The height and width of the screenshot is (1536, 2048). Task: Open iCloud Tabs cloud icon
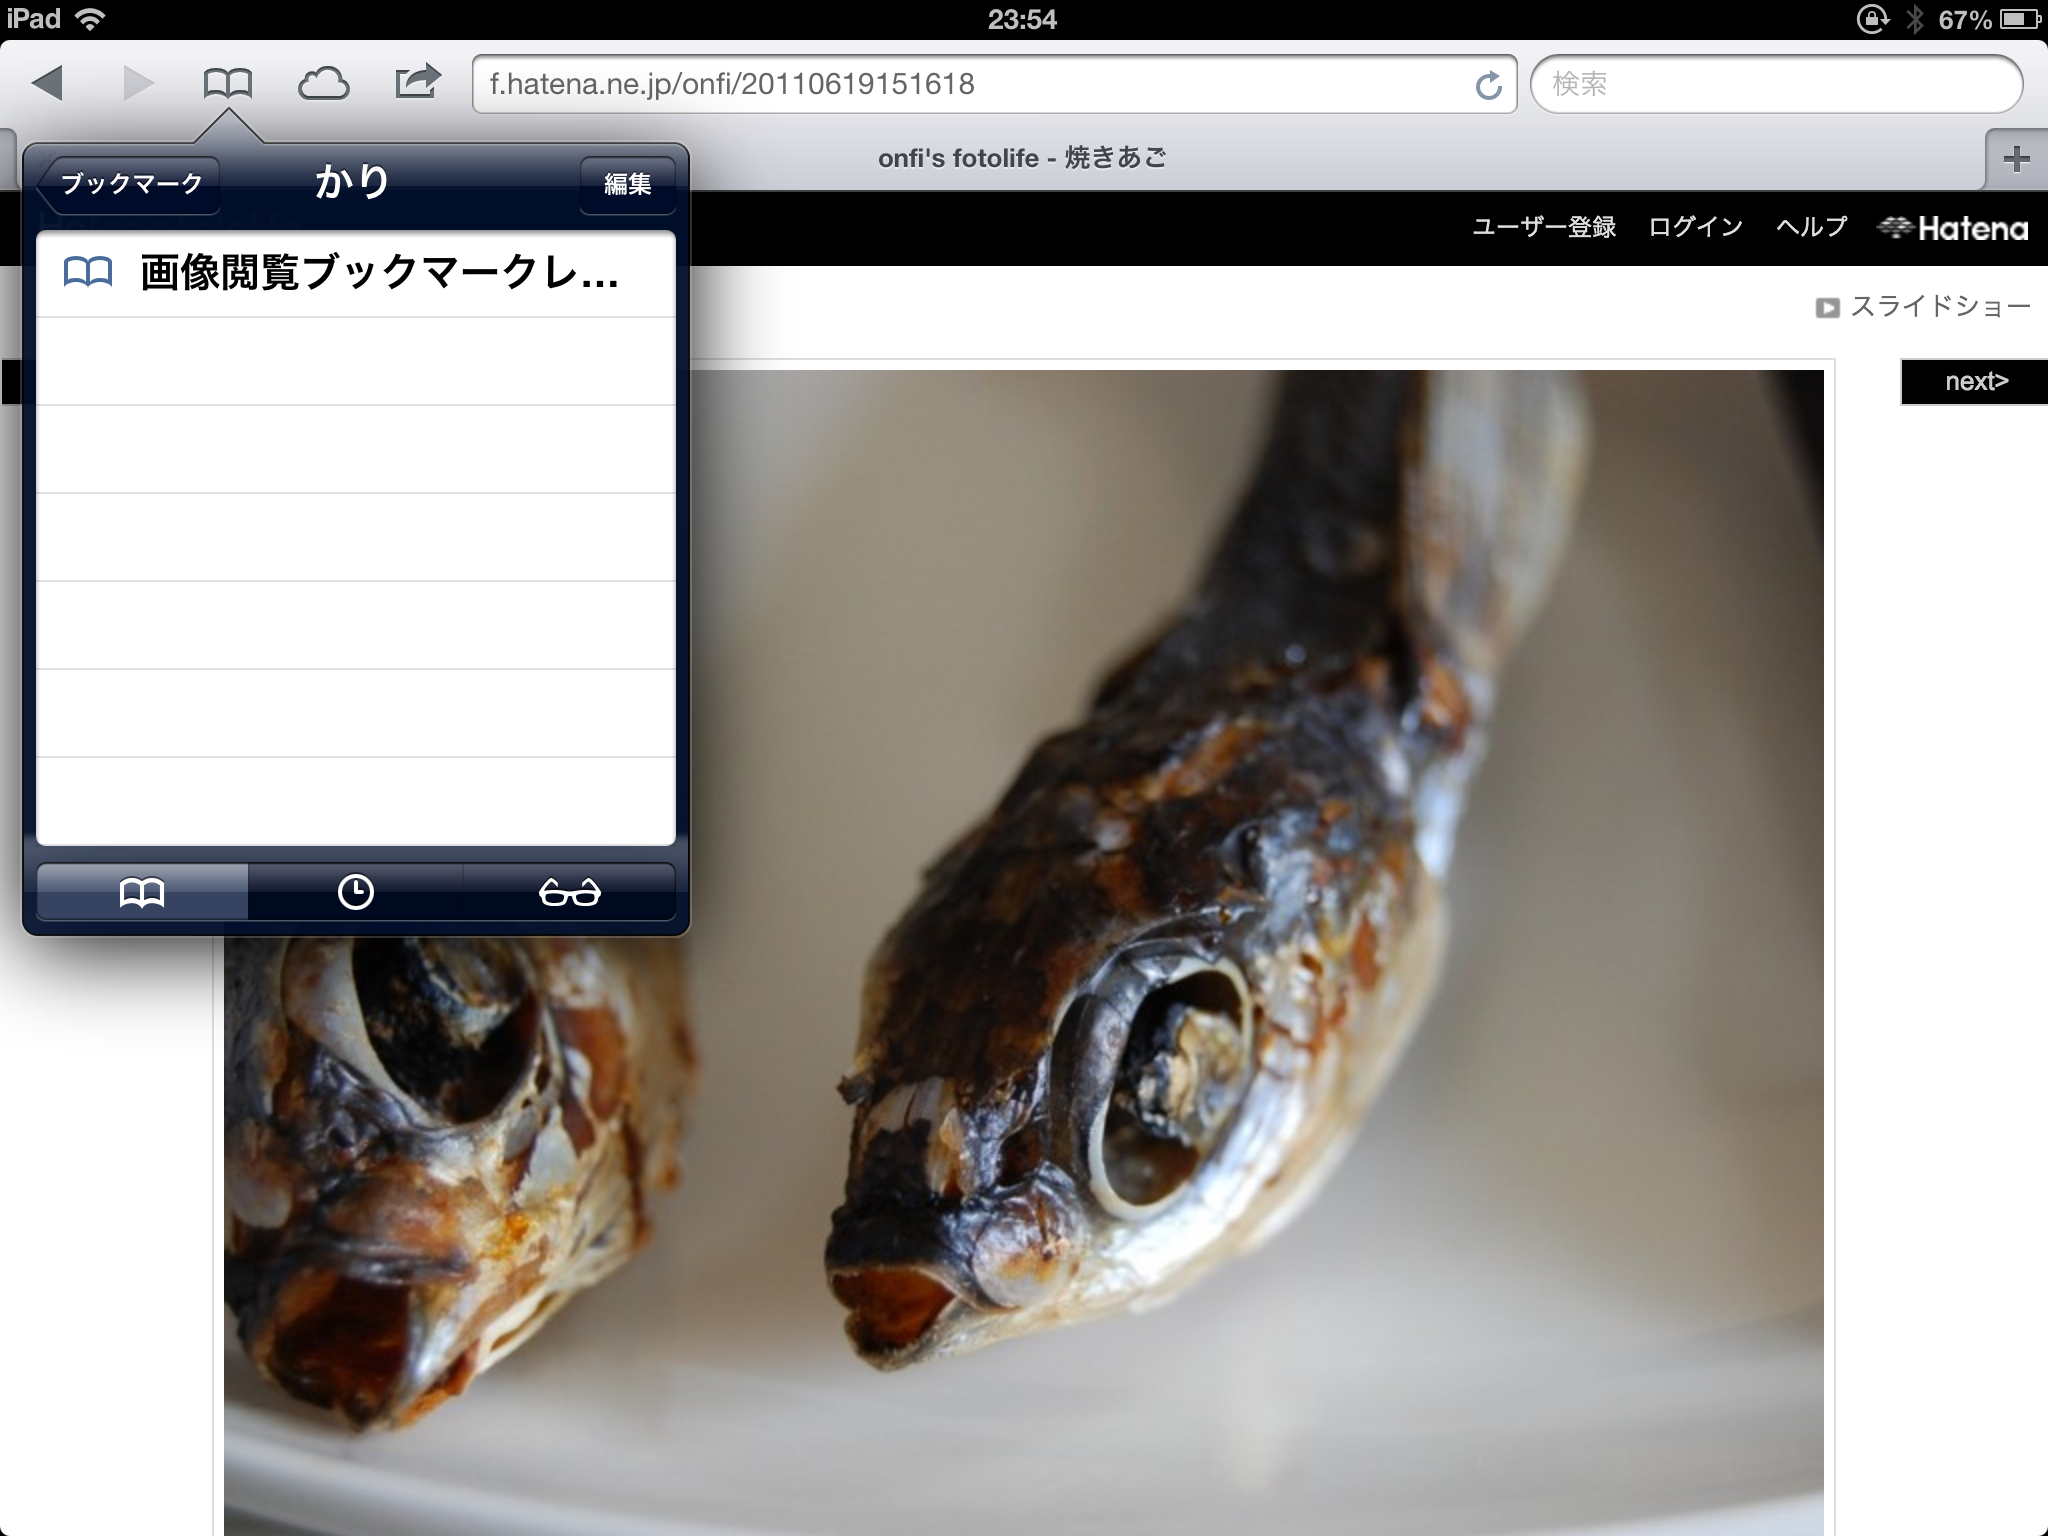(x=323, y=84)
